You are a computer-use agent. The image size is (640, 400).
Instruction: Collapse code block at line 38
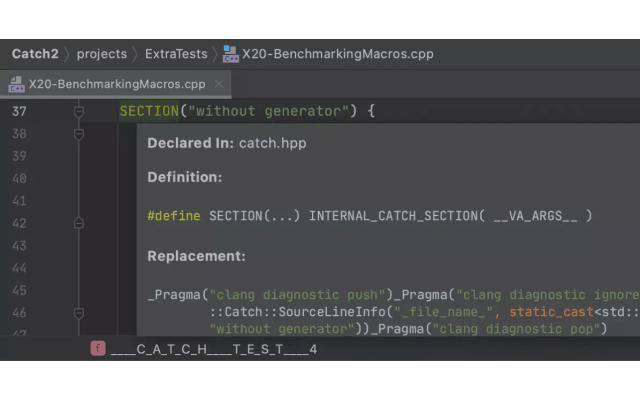[79, 134]
